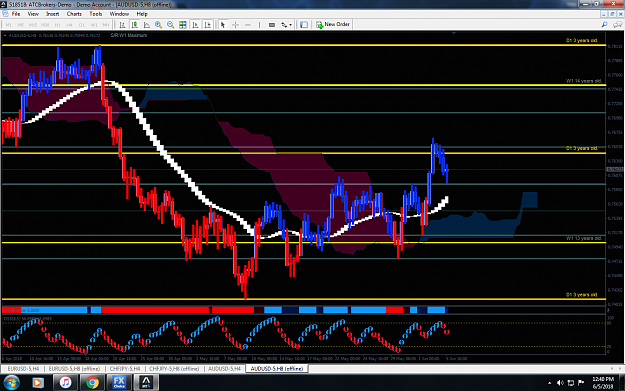Image resolution: width=625 pixels, height=391 pixels.
Task: Click the bottom 'D1 3 years old' label
Action: click(x=582, y=295)
